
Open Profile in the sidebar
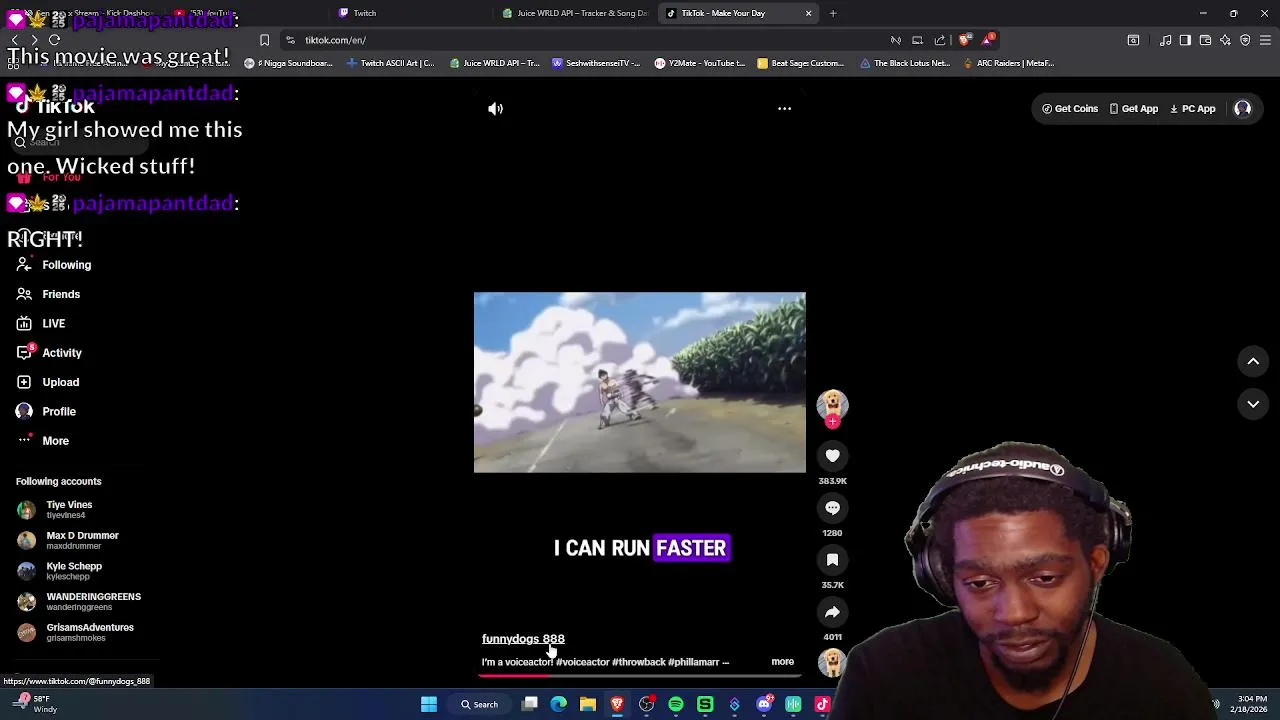tap(46, 411)
